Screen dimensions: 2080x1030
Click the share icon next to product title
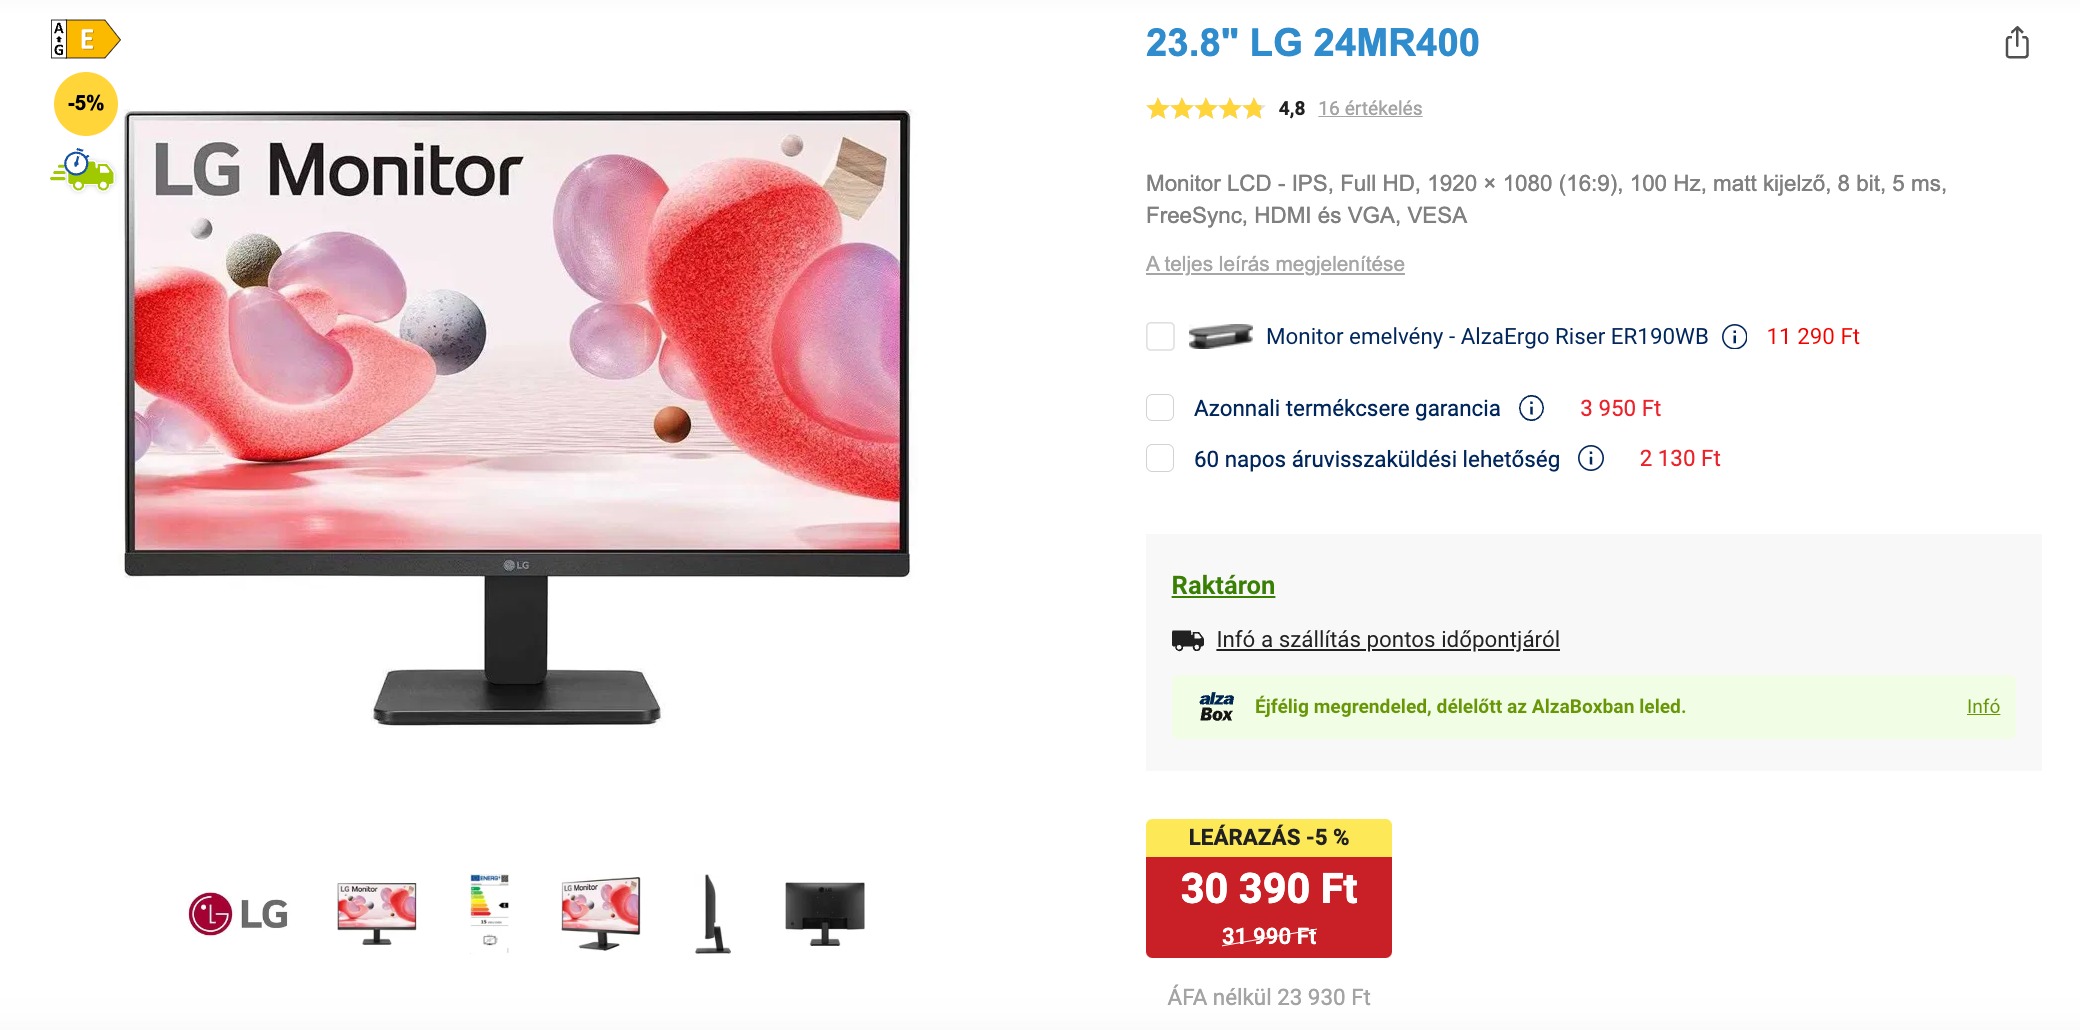tap(2017, 42)
